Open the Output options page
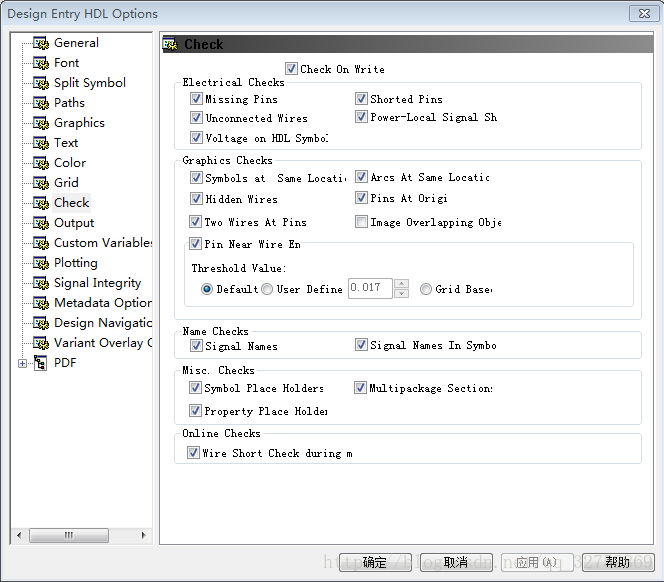This screenshot has width=664, height=582. click(74, 223)
